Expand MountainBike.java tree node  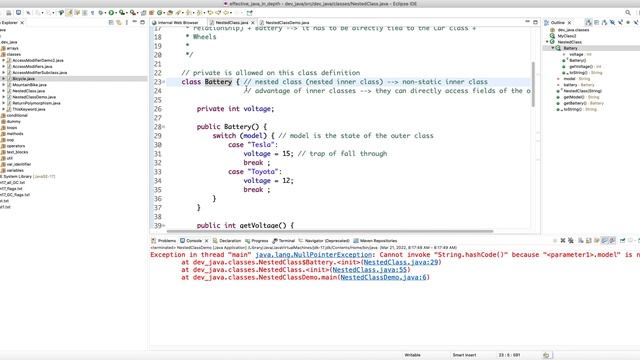click(x=4, y=85)
